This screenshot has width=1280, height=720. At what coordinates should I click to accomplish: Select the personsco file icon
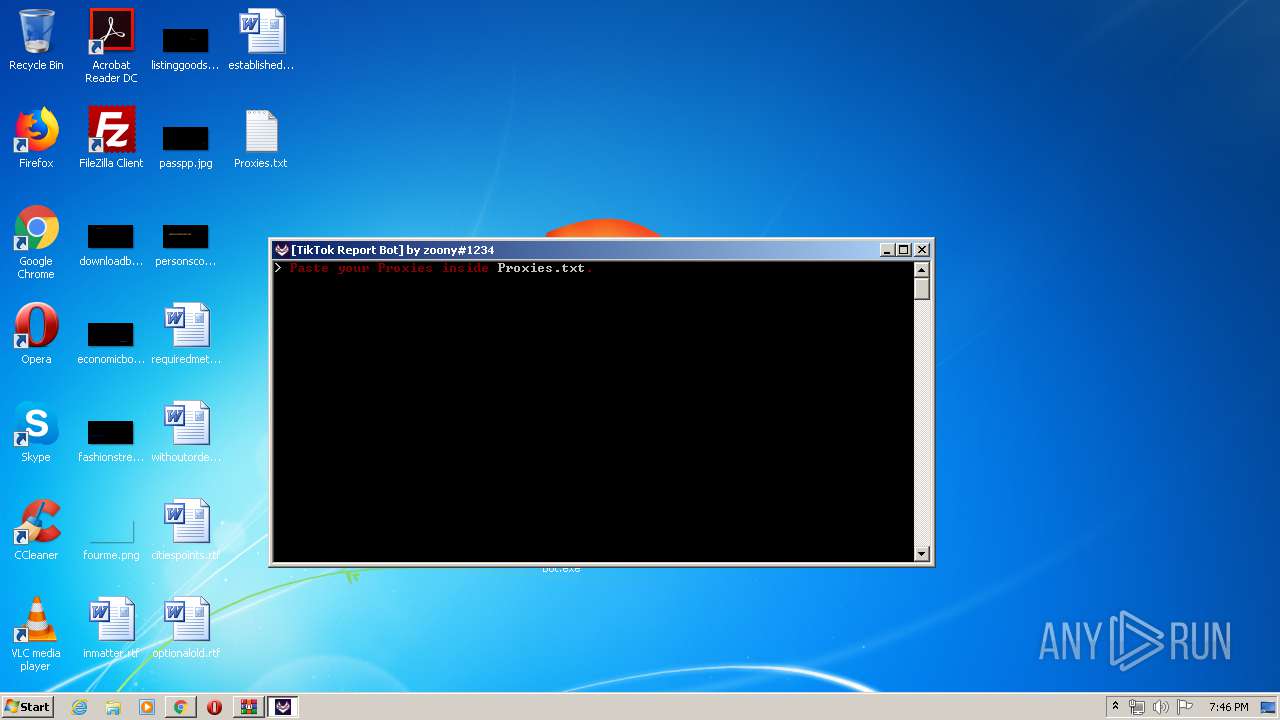[x=185, y=245]
